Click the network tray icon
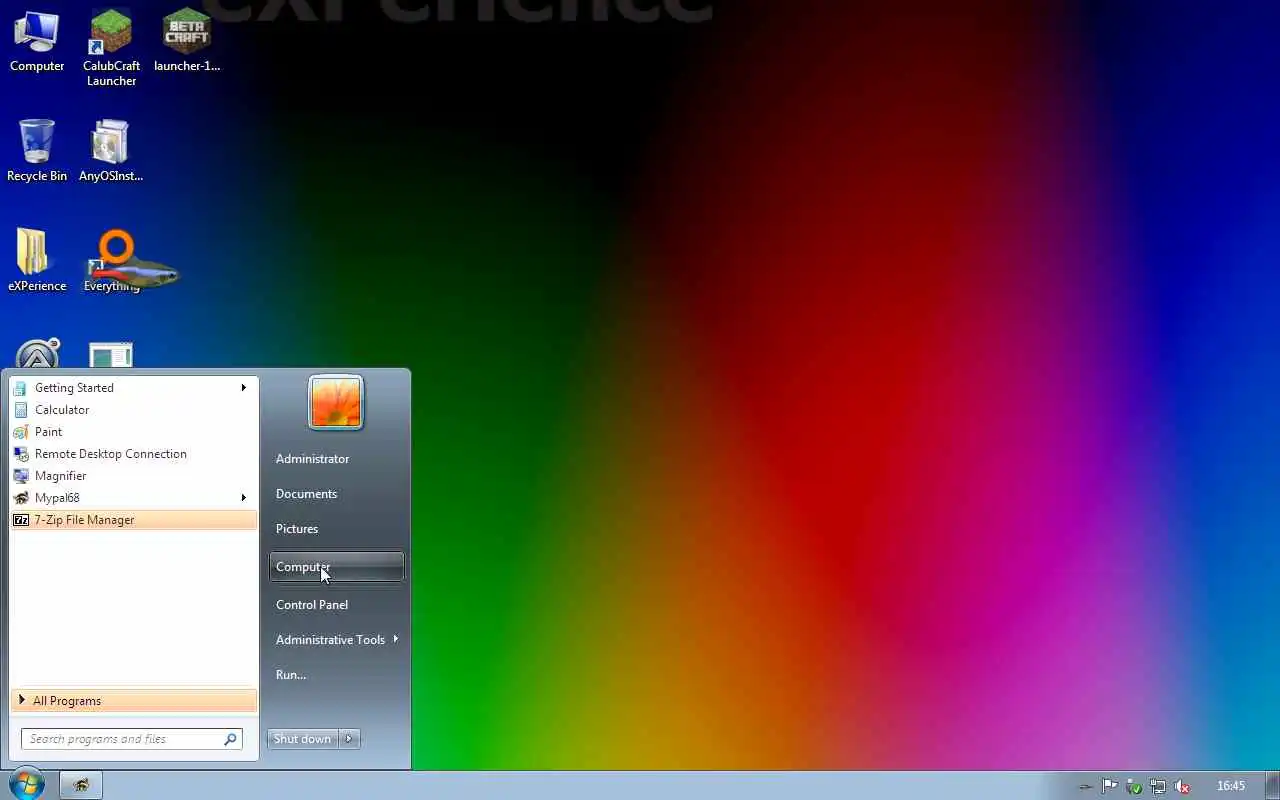Image resolution: width=1280 pixels, height=800 pixels. click(x=1158, y=786)
